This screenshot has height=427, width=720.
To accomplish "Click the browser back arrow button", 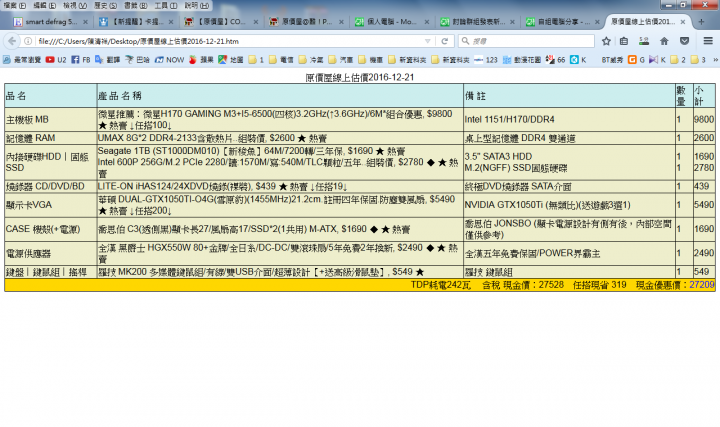I will pyautogui.click(x=11, y=41).
